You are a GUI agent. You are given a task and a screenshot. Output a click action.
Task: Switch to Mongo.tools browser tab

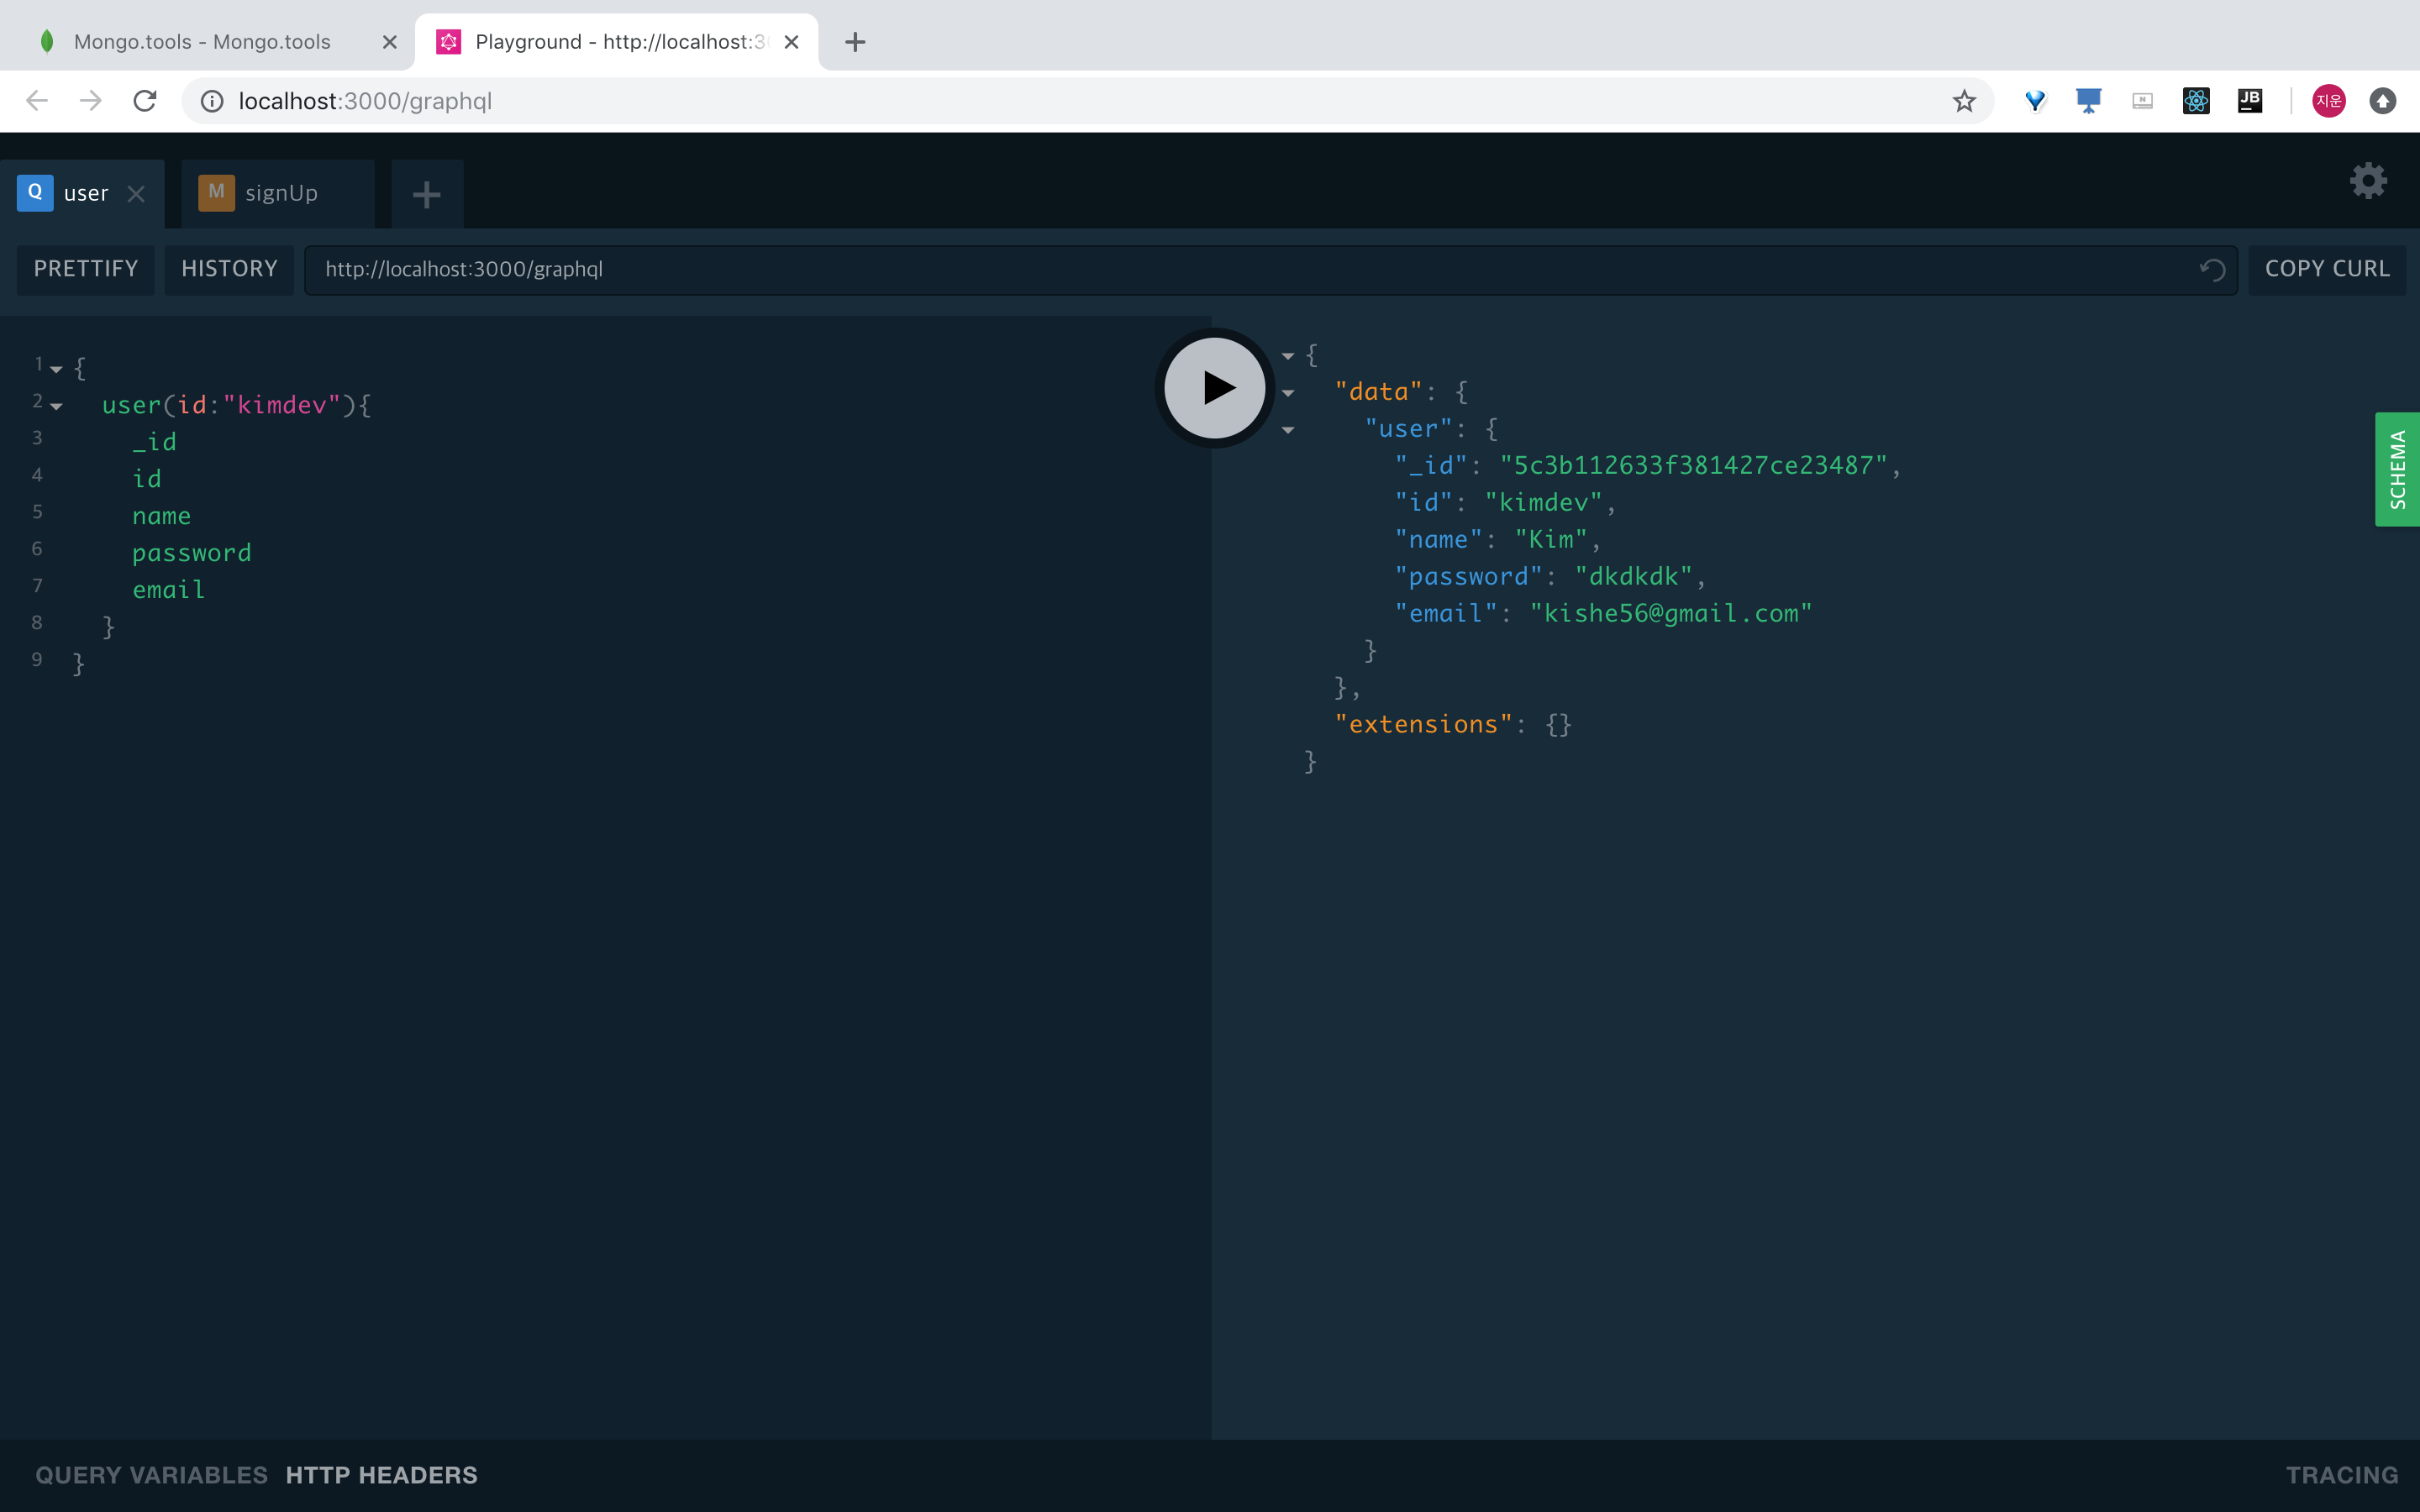pyautogui.click(x=202, y=42)
